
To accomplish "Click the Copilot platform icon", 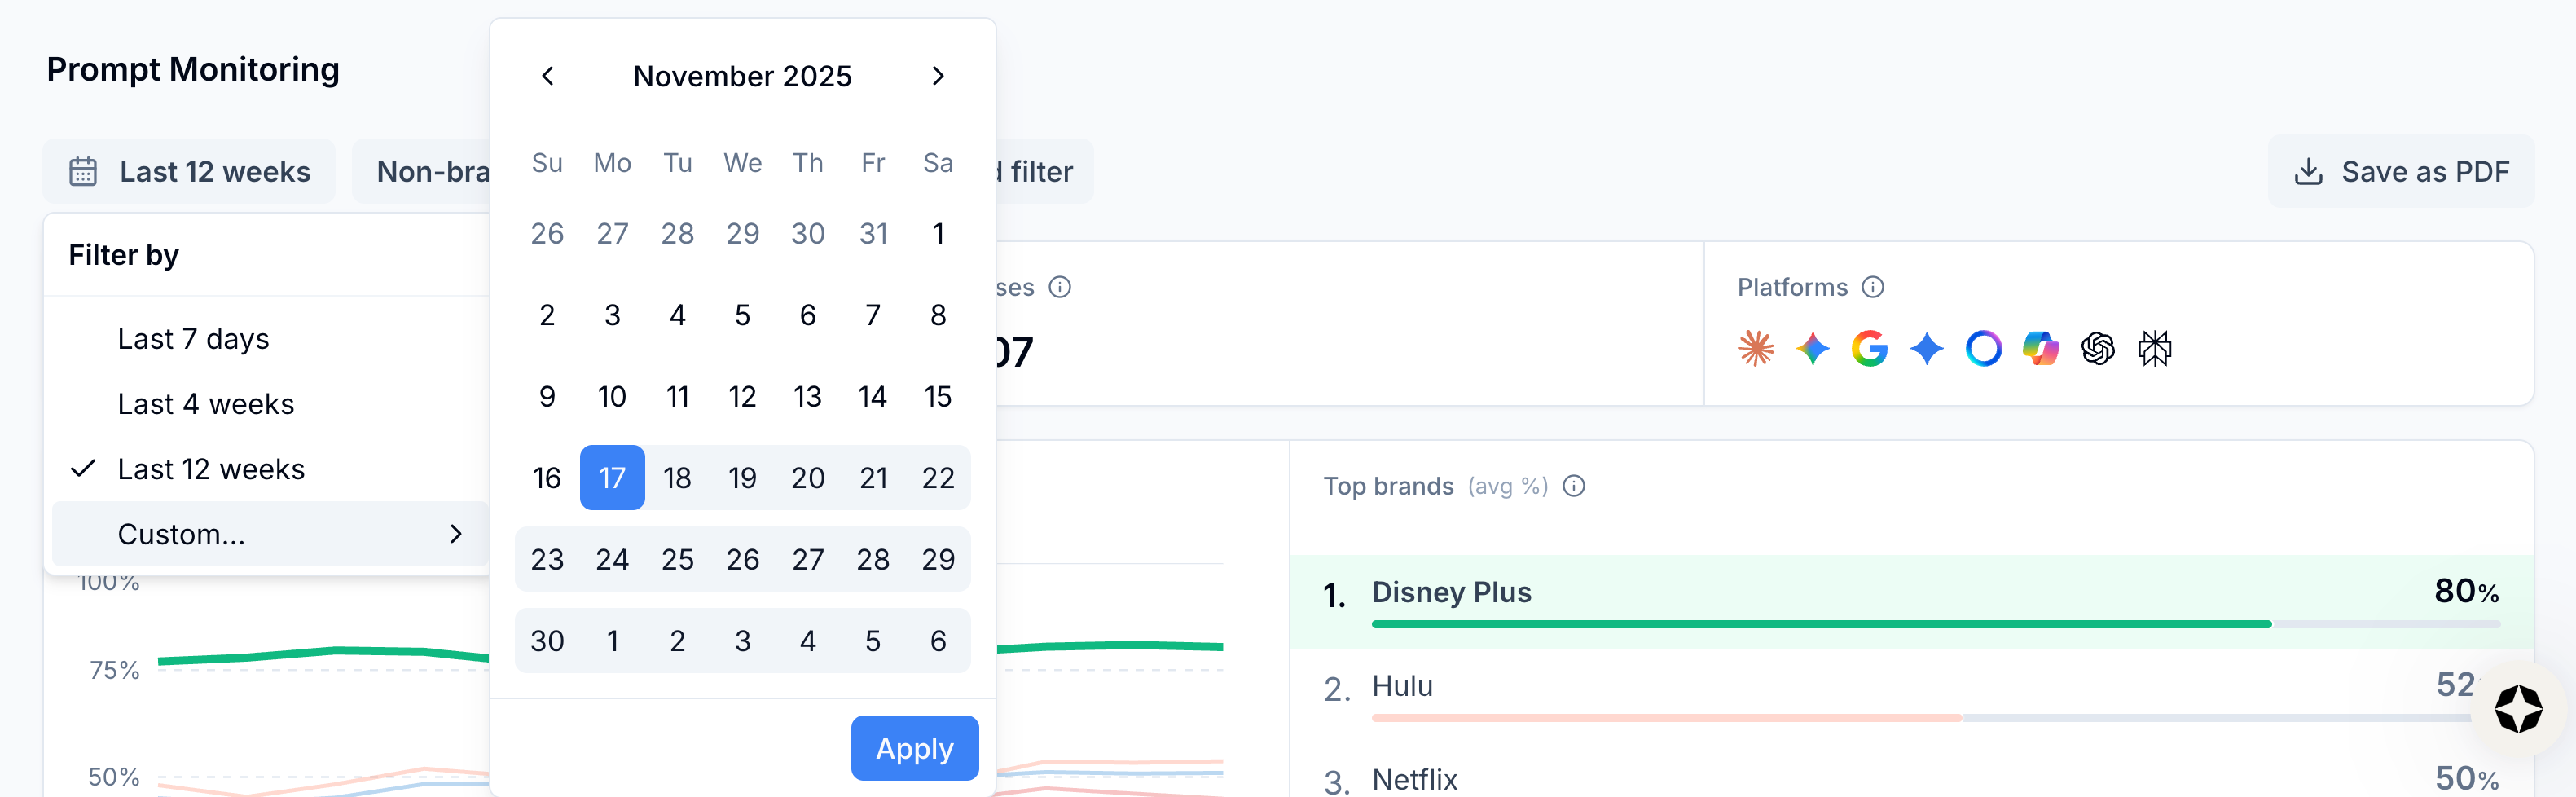I will (2040, 348).
